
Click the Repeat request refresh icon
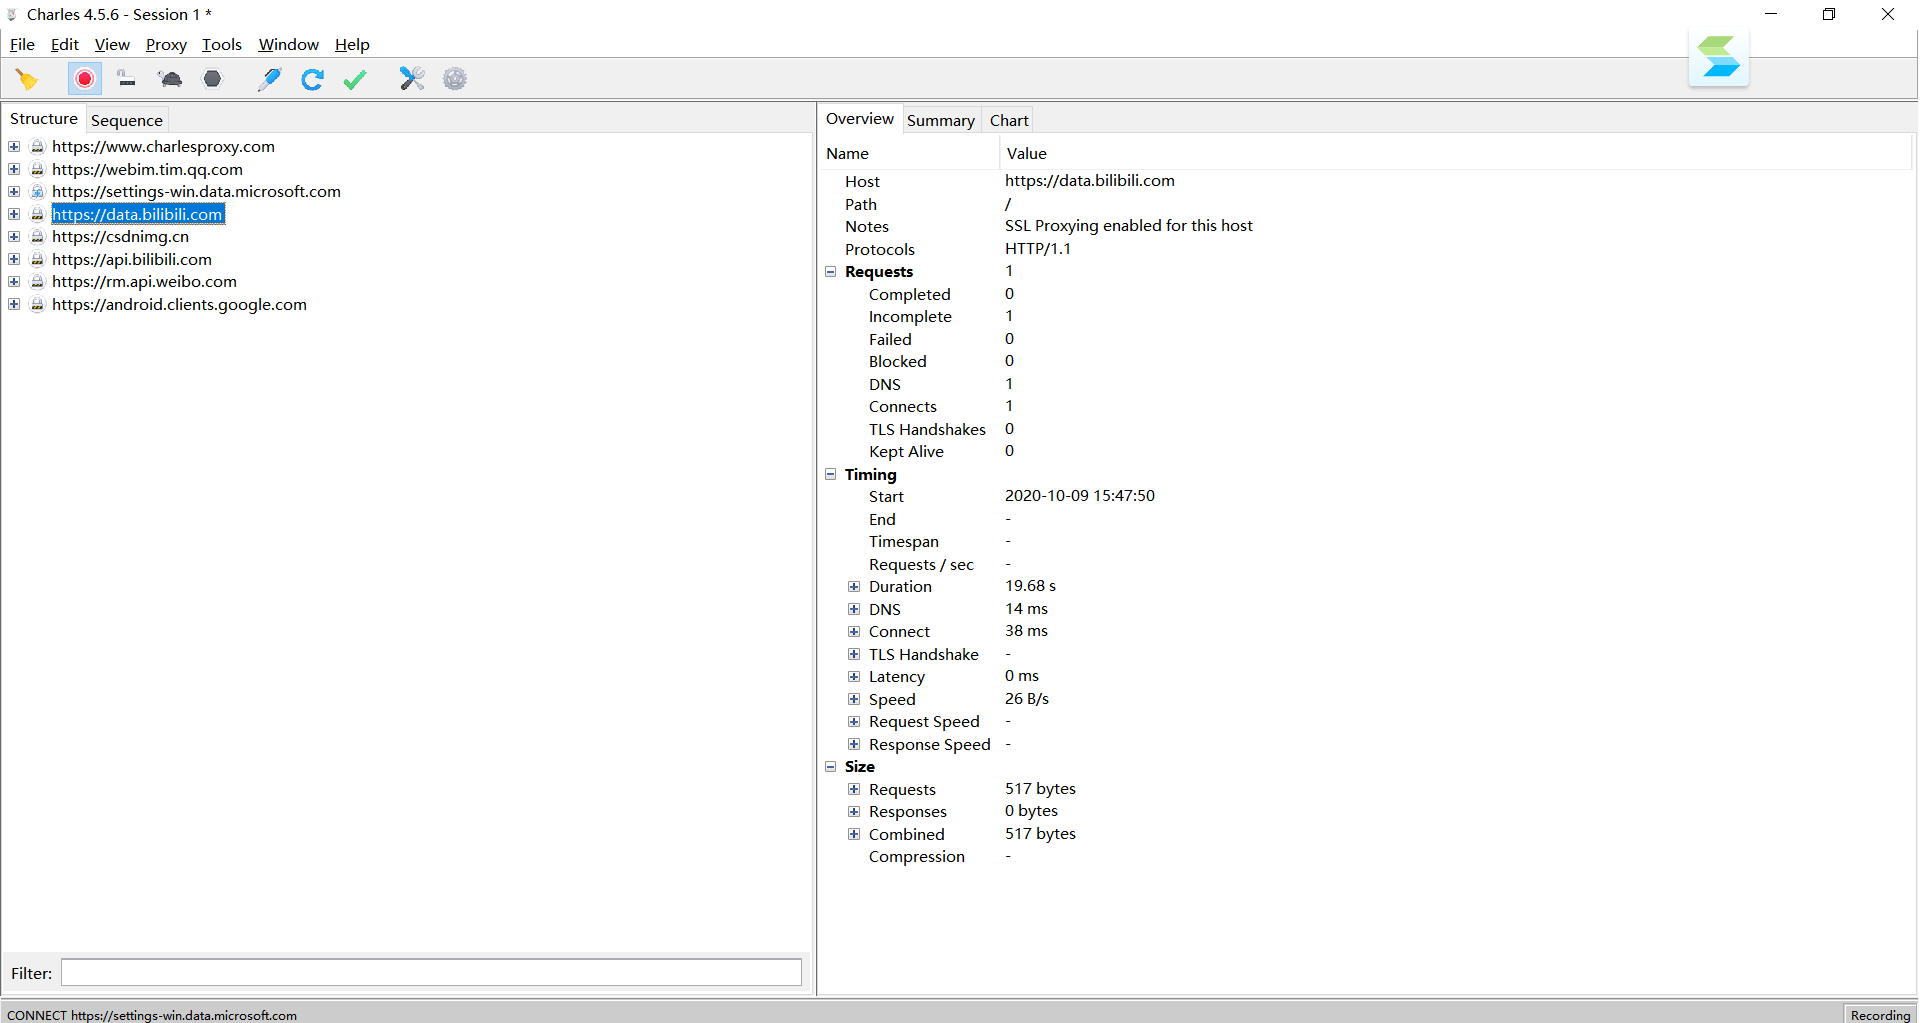(312, 79)
